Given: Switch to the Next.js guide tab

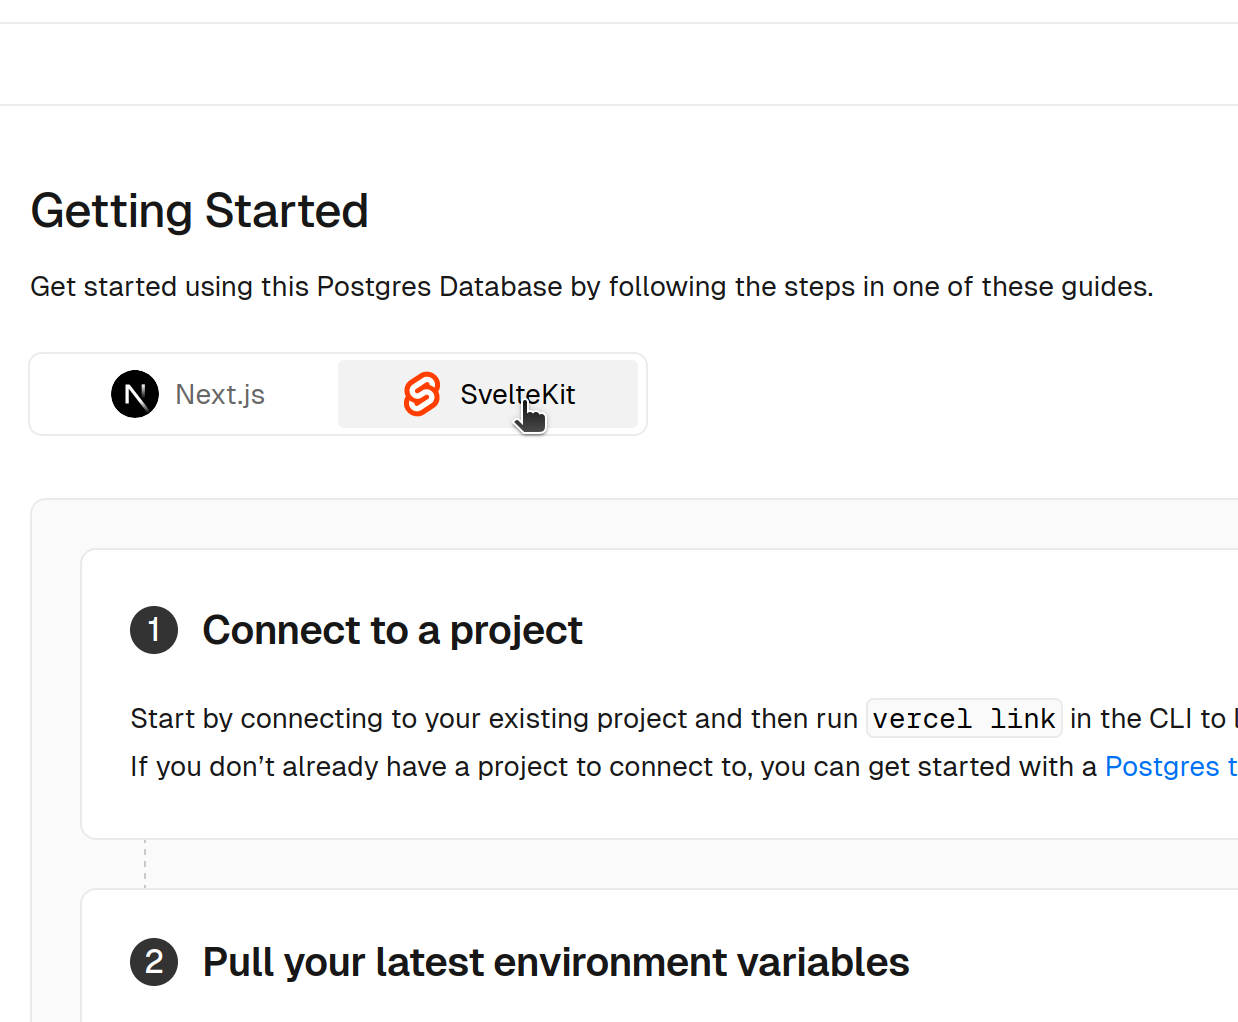Looking at the screenshot, I should [188, 394].
